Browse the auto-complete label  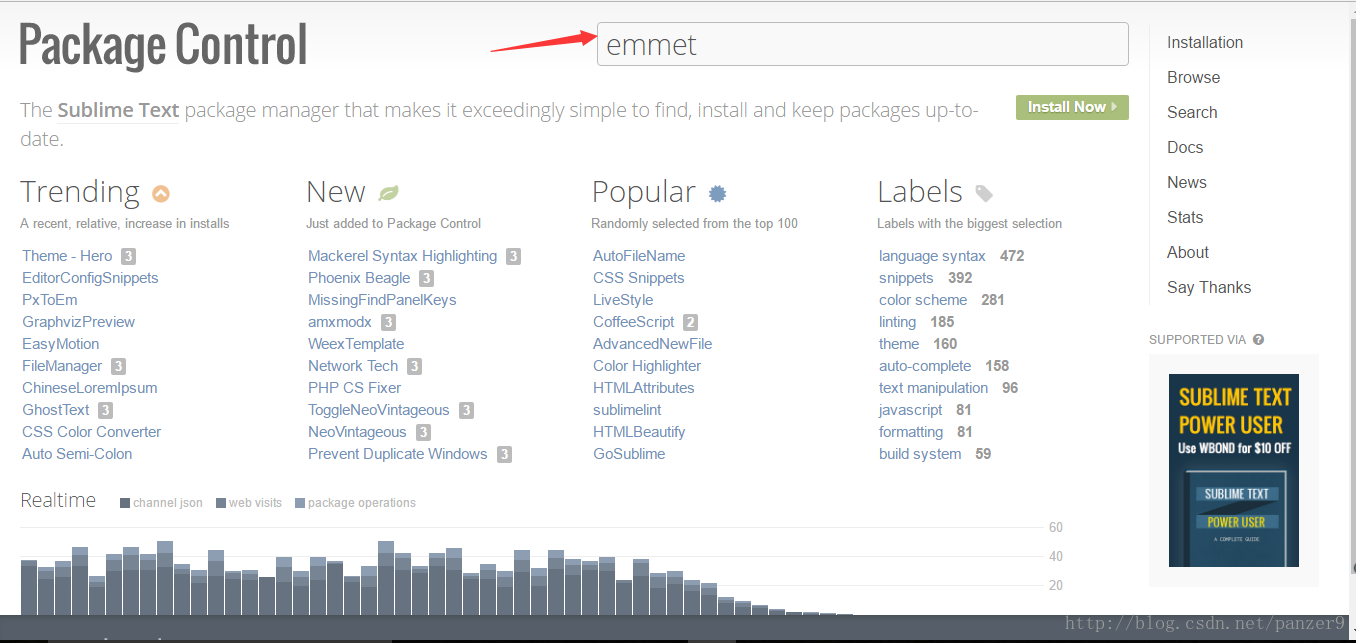click(925, 366)
